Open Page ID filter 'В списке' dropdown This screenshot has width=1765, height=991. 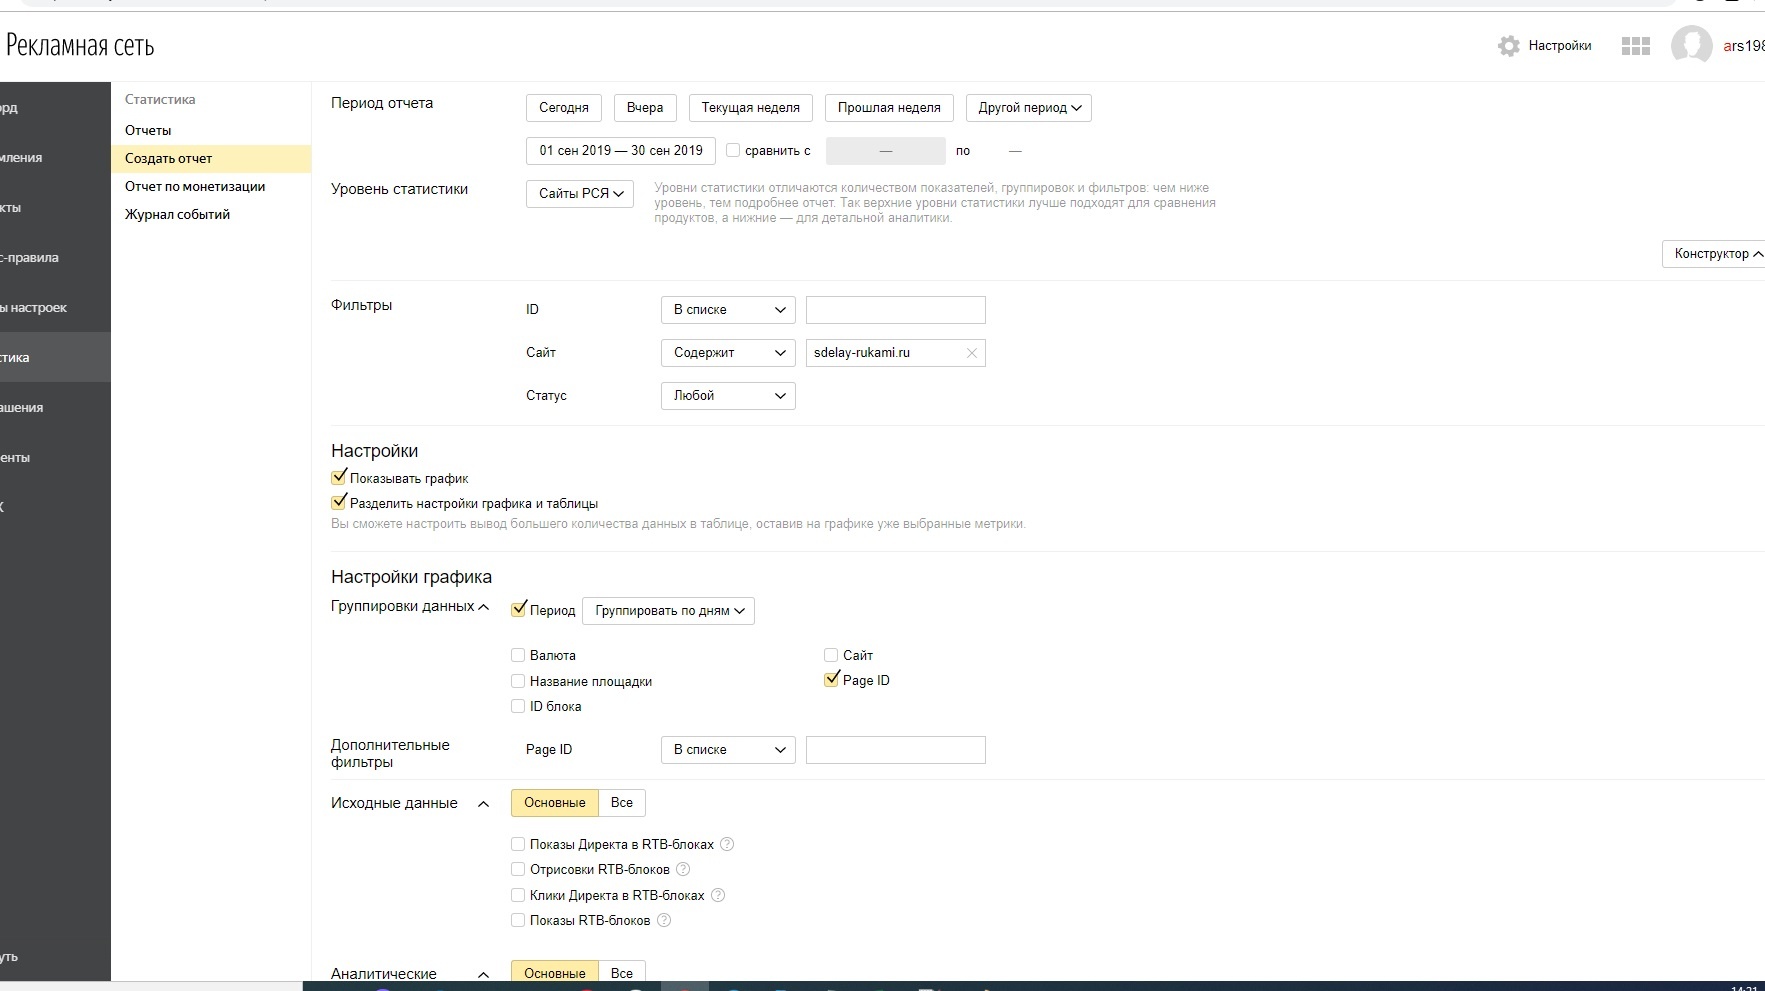click(x=728, y=750)
